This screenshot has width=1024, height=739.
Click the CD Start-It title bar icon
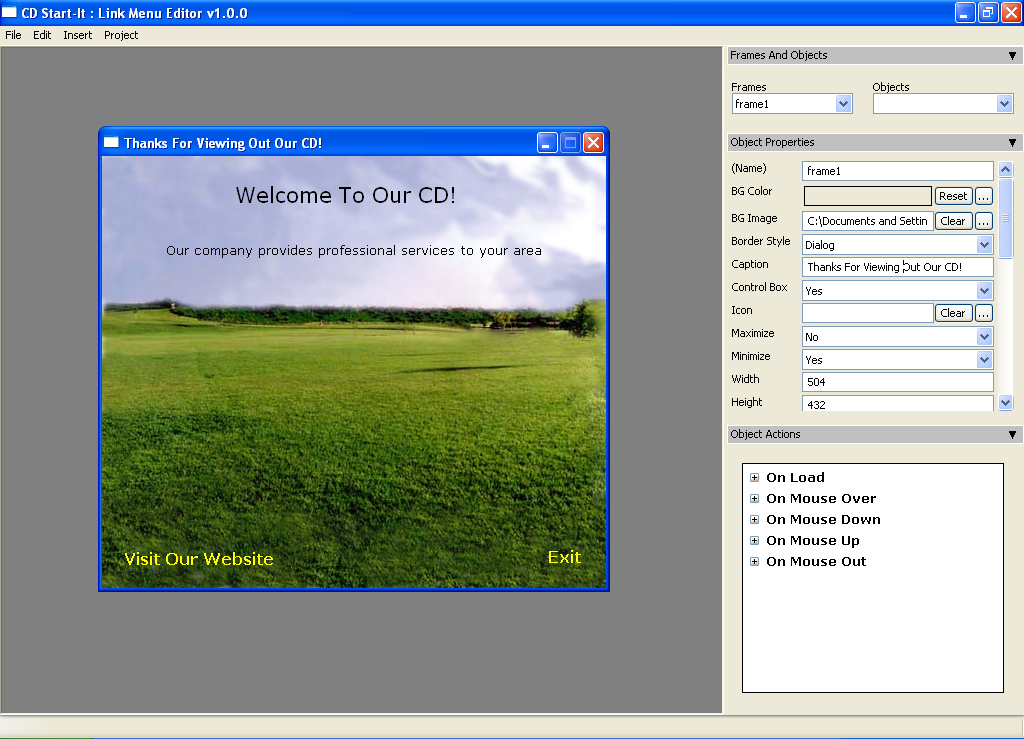pyautogui.click(x=10, y=13)
